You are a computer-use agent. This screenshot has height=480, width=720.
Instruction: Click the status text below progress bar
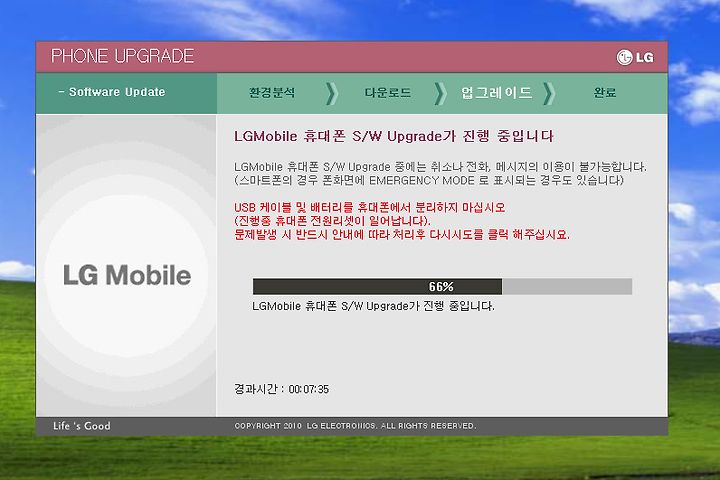(373, 306)
